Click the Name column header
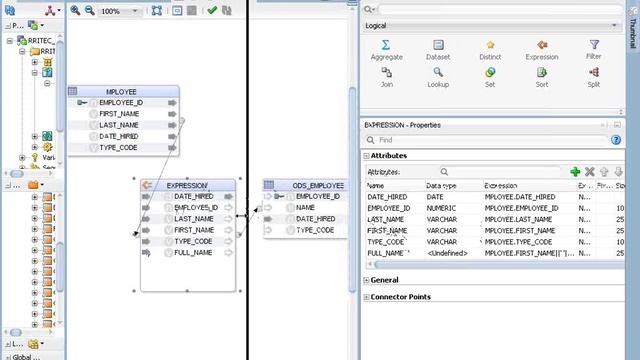The width and height of the screenshot is (640, 360). pos(375,186)
